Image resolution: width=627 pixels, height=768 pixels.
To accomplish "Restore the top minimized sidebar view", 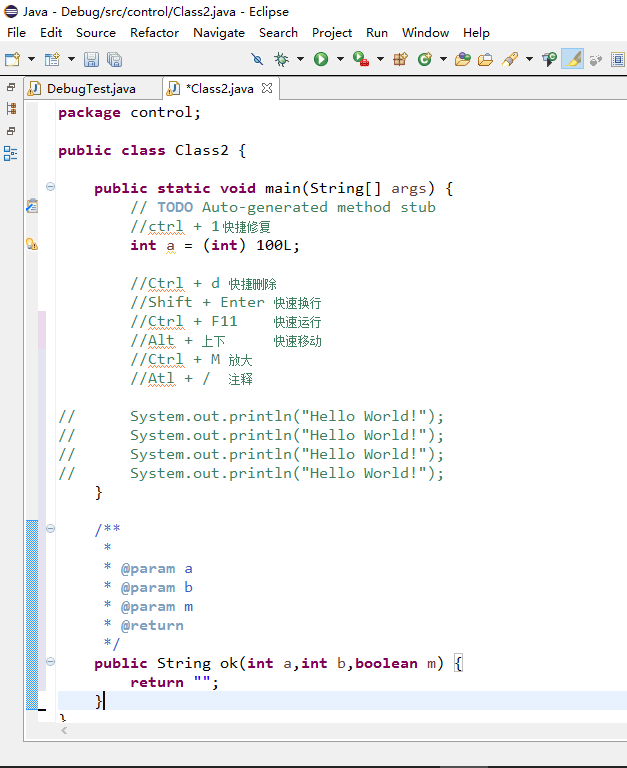I will [x=11, y=88].
